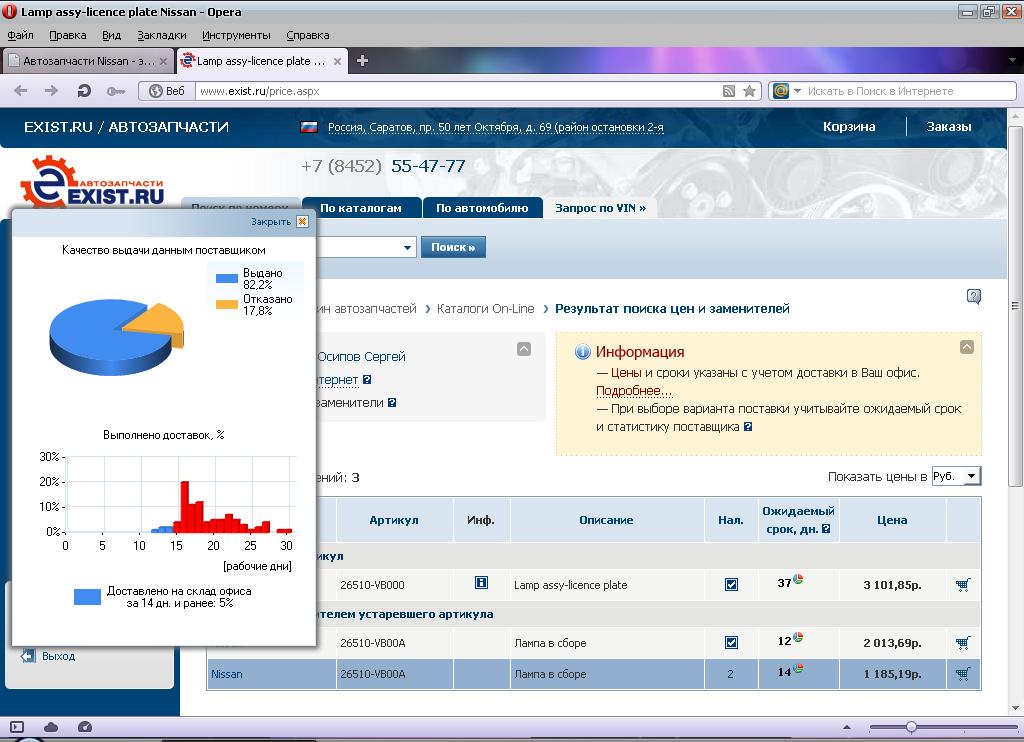Screen dimensions: 1024x742
Task: Collapse the Информация panel
Action: coord(967,347)
